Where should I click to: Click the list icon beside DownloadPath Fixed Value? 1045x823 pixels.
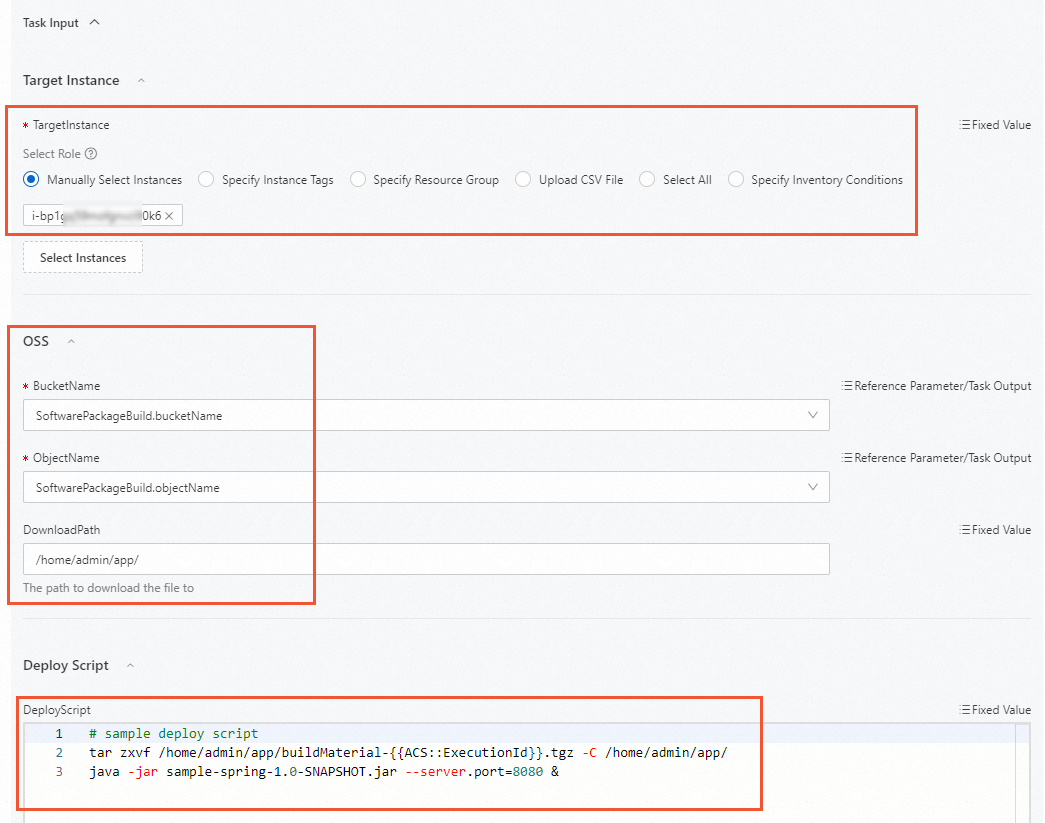point(964,530)
